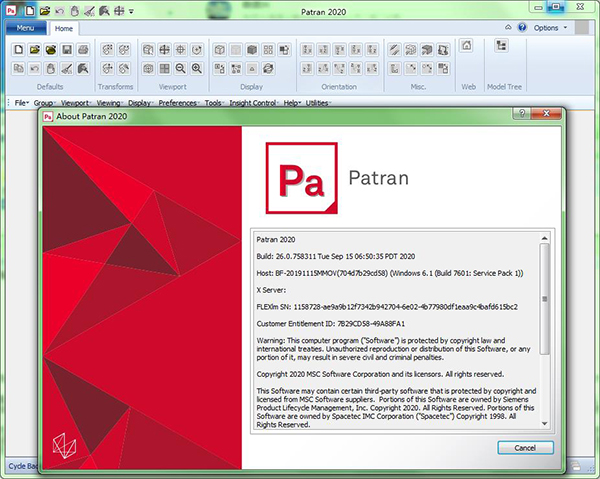
Task: Click the scrollbar thumb in the About text box
Action: click(545, 299)
